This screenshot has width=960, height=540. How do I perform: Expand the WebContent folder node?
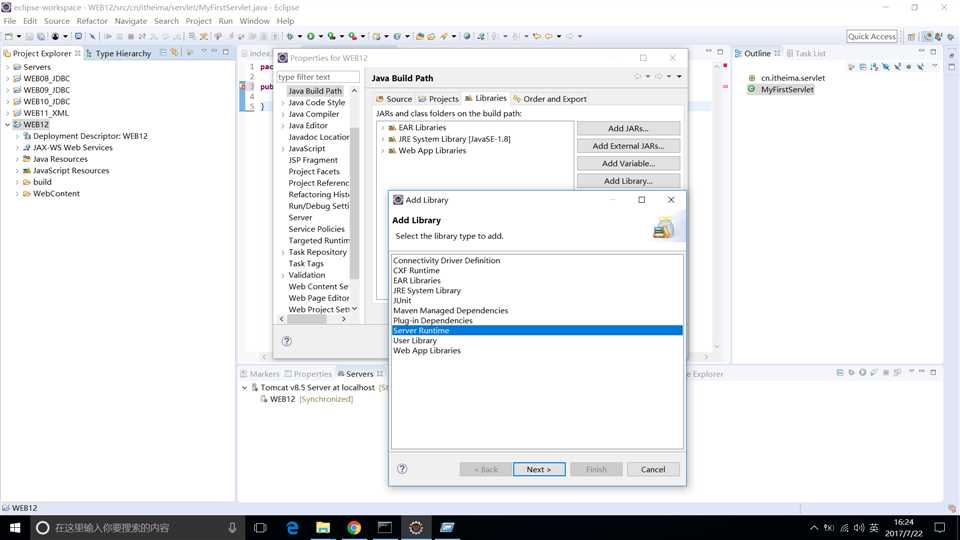tap(17, 193)
